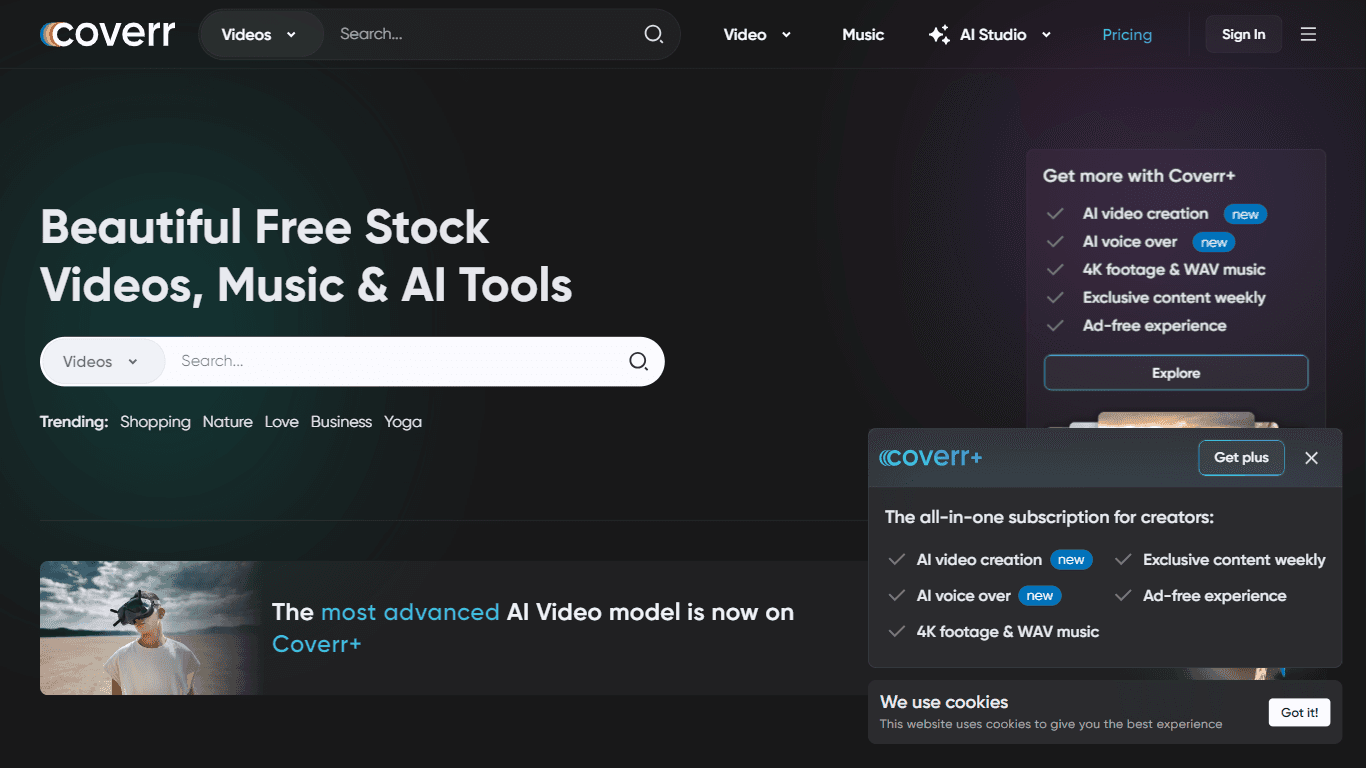Go to the Pricing page
The width and height of the screenshot is (1366, 768).
pos(1127,34)
